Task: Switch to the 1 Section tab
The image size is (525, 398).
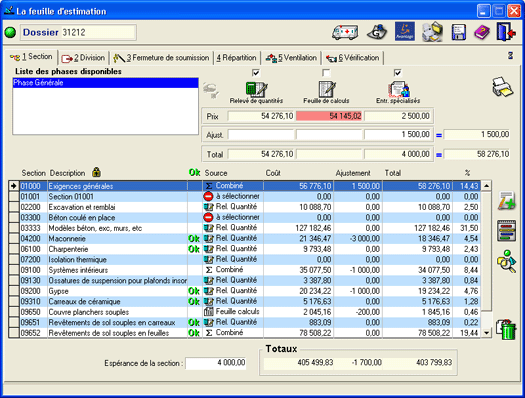Action: coord(31,57)
